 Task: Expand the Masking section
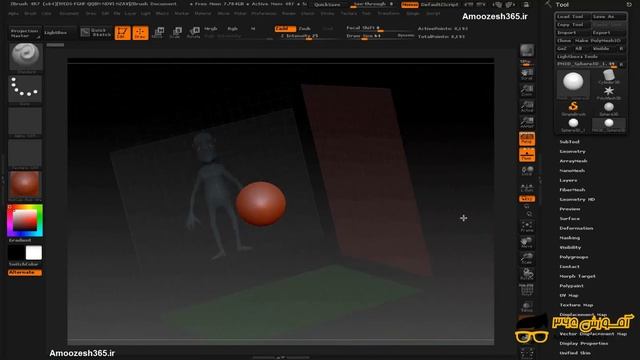coord(569,238)
